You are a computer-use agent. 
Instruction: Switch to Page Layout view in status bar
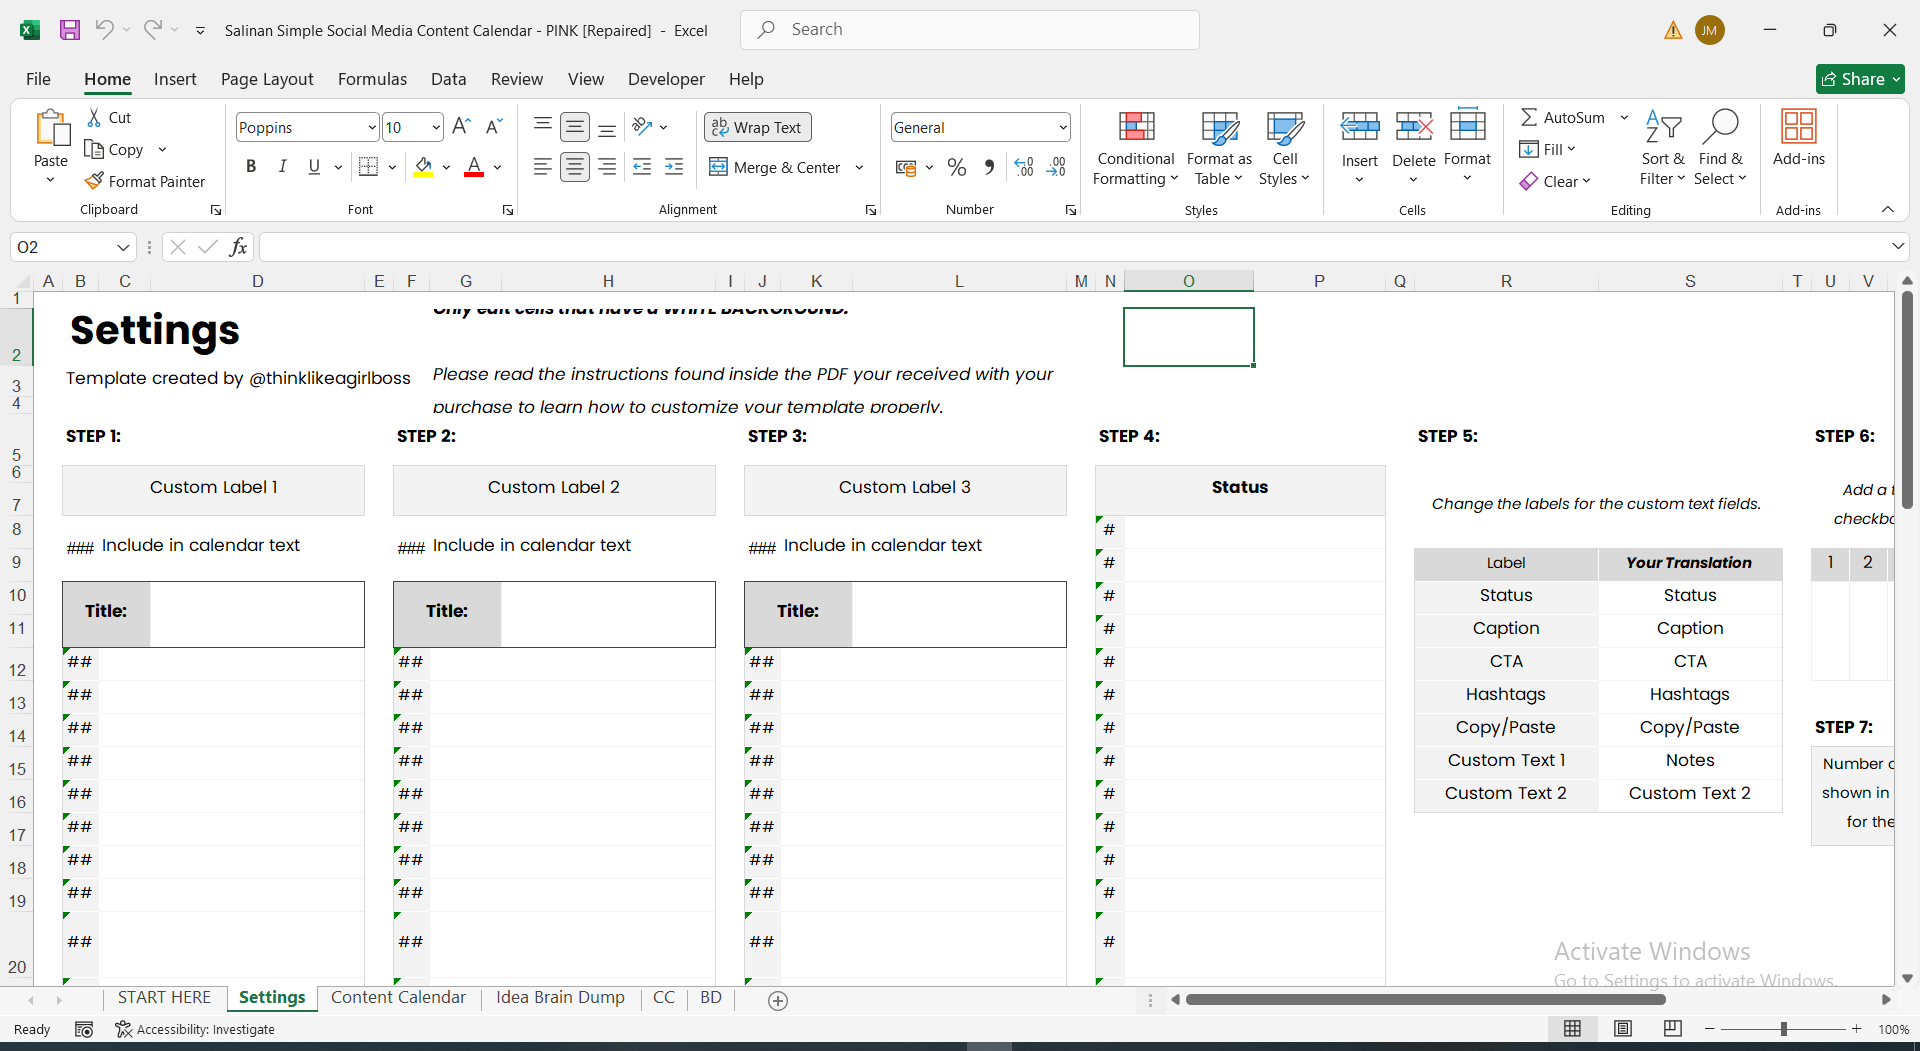(x=1623, y=1029)
